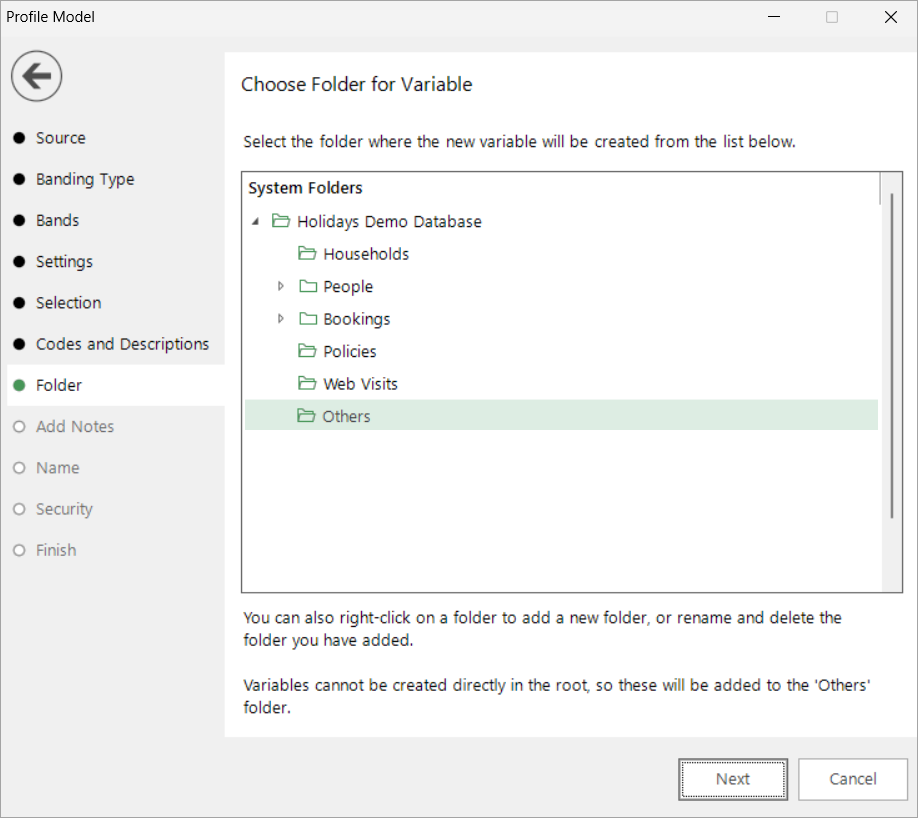Screen dimensions: 918x818
Task: Click the Households folder icon
Action: click(307, 254)
